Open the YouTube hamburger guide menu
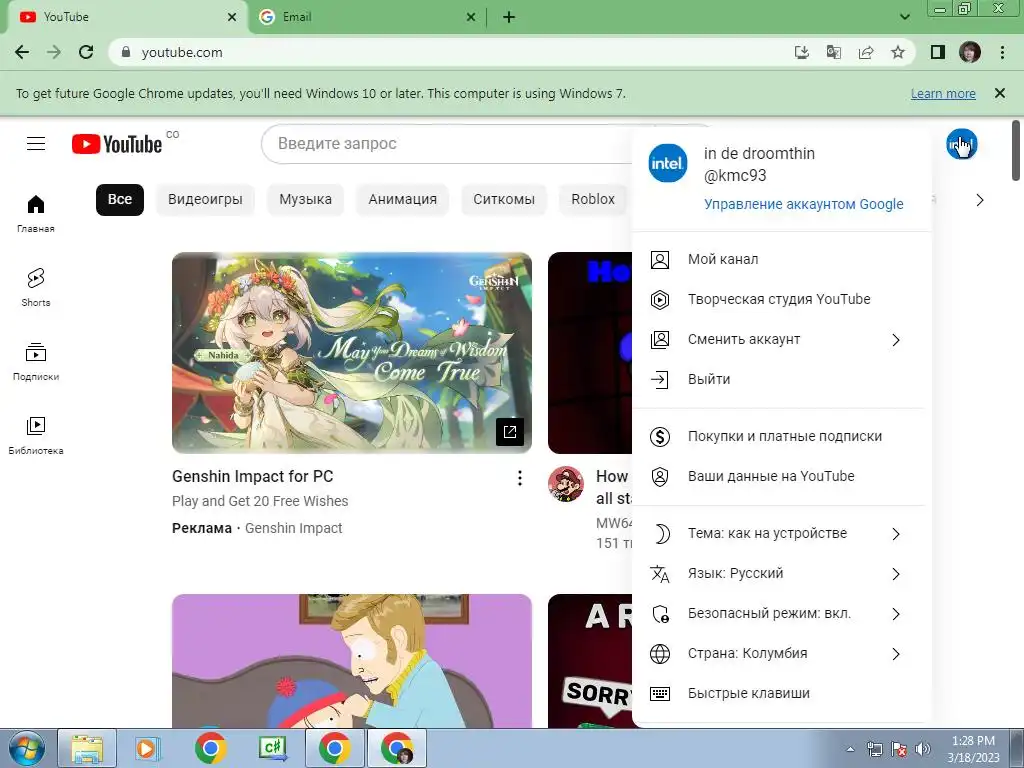Image resolution: width=1024 pixels, height=768 pixels. [36, 144]
